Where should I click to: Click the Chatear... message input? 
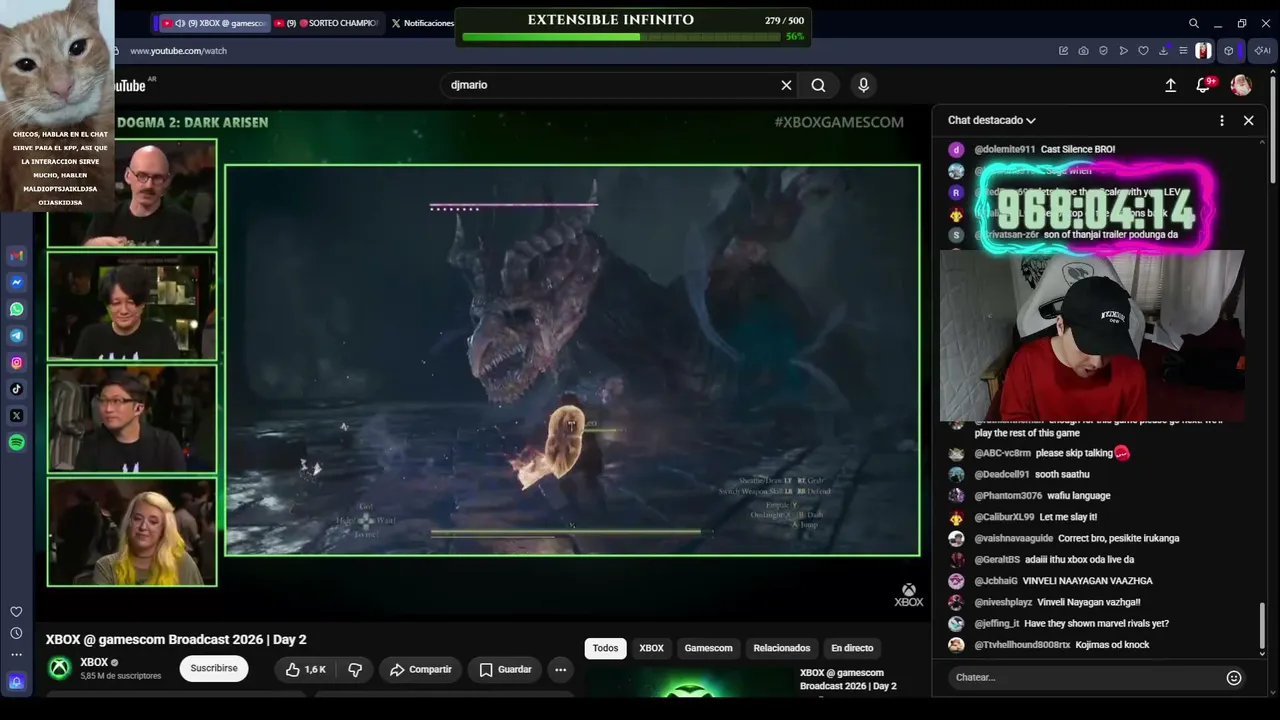click(x=1088, y=678)
